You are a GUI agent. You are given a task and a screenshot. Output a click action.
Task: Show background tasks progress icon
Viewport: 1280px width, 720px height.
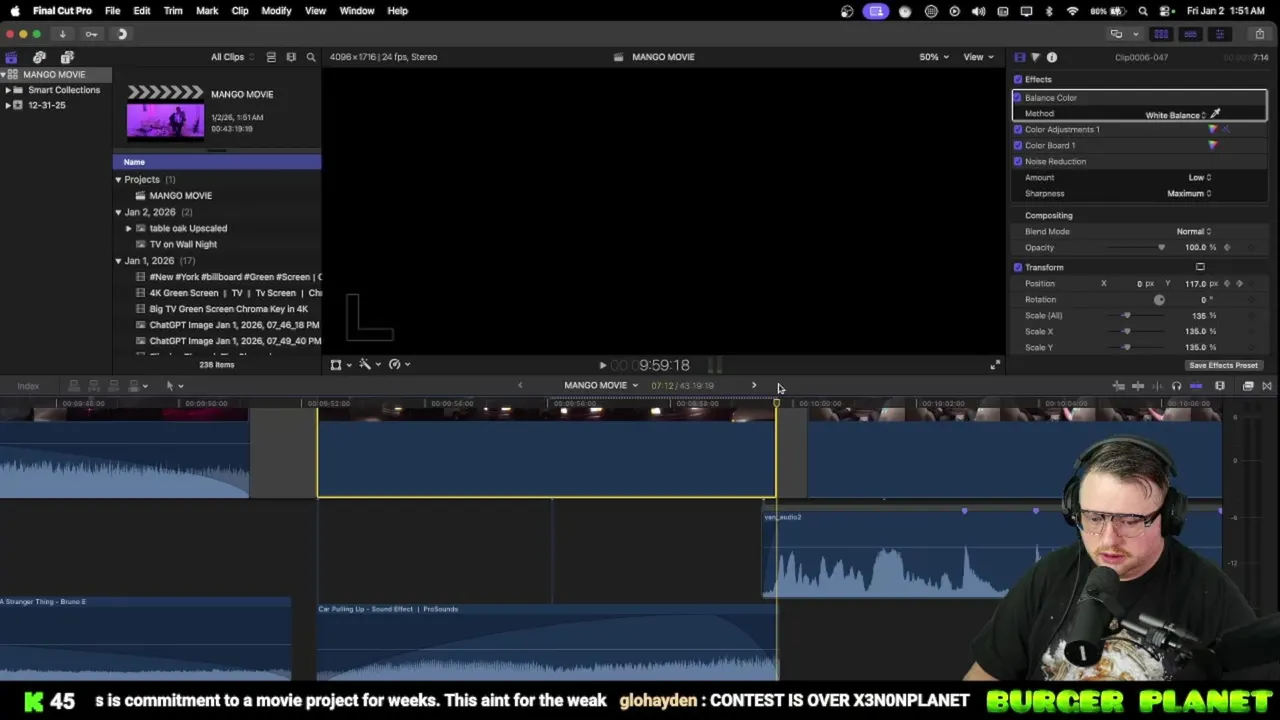click(122, 34)
